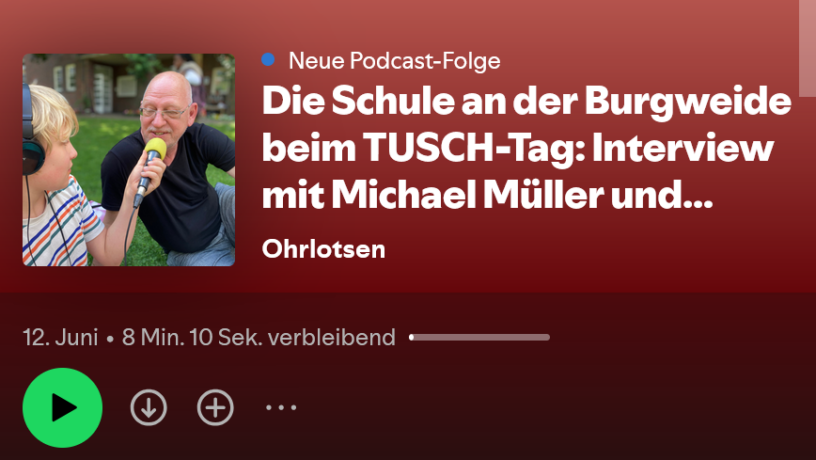
Task: Click the scrollbar thumb at the top right
Action: tap(807, 48)
